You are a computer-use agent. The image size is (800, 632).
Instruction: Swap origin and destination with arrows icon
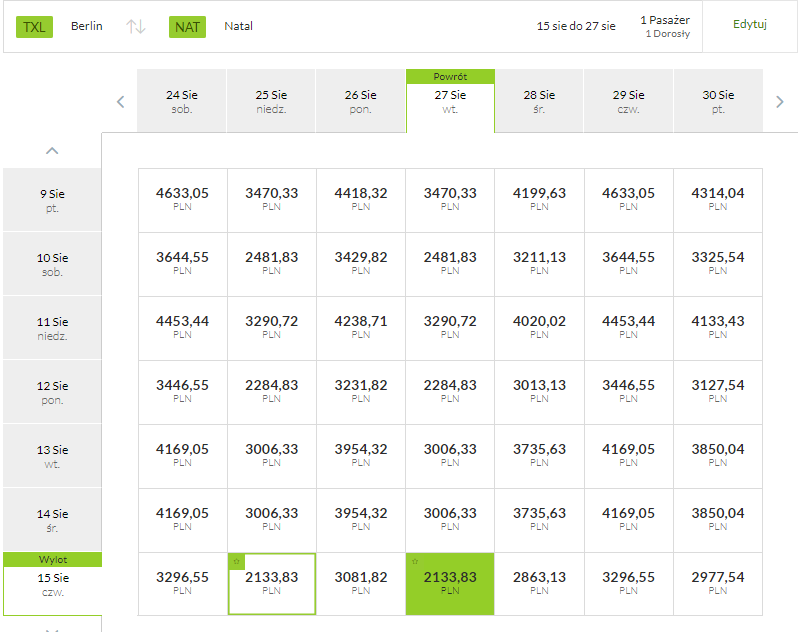pos(136,26)
